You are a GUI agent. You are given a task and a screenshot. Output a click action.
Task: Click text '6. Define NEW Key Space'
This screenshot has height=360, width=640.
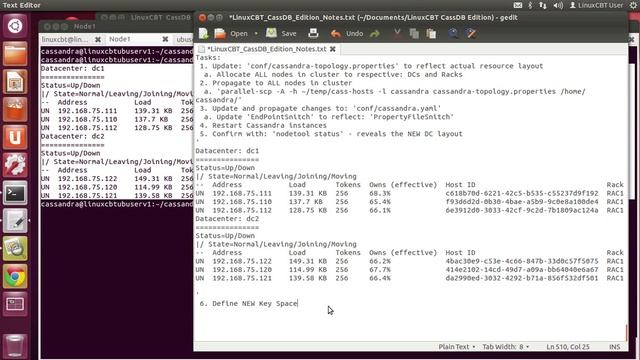pos(249,303)
